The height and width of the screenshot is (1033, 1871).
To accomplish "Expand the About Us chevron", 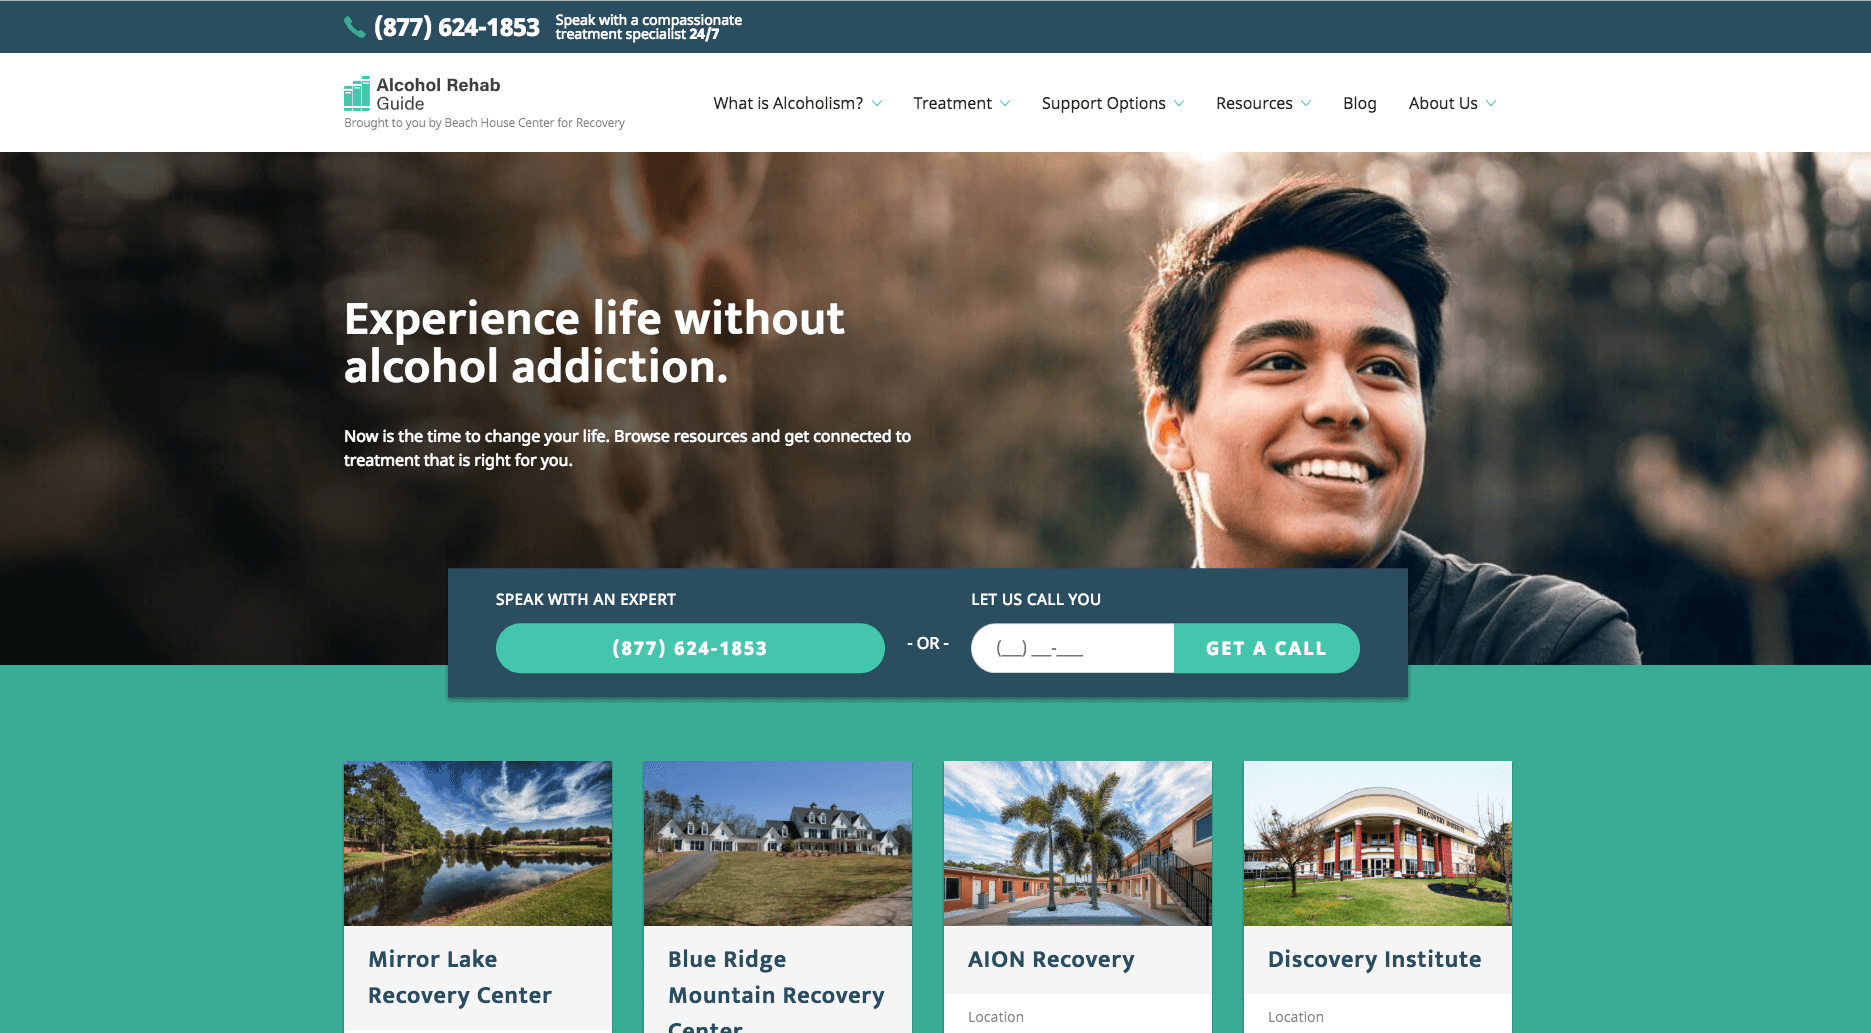I will pyautogui.click(x=1491, y=103).
